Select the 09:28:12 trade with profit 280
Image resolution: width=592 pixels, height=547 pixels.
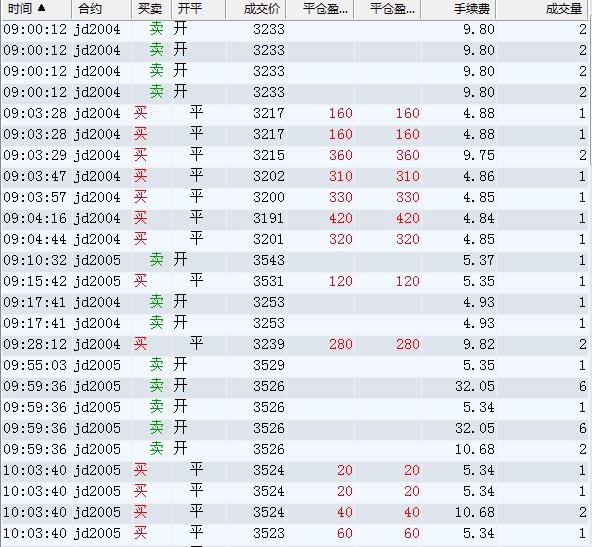point(294,345)
